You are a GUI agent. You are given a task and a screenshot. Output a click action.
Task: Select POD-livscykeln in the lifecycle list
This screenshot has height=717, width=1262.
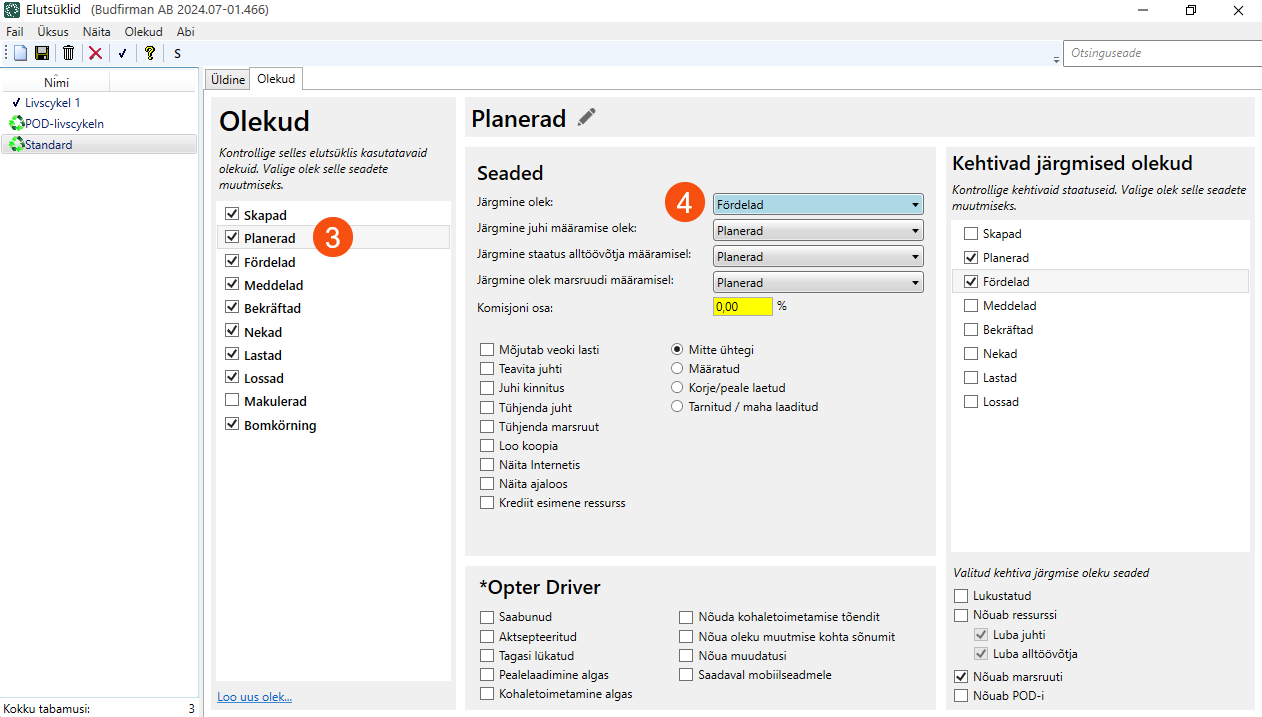[x=64, y=124]
